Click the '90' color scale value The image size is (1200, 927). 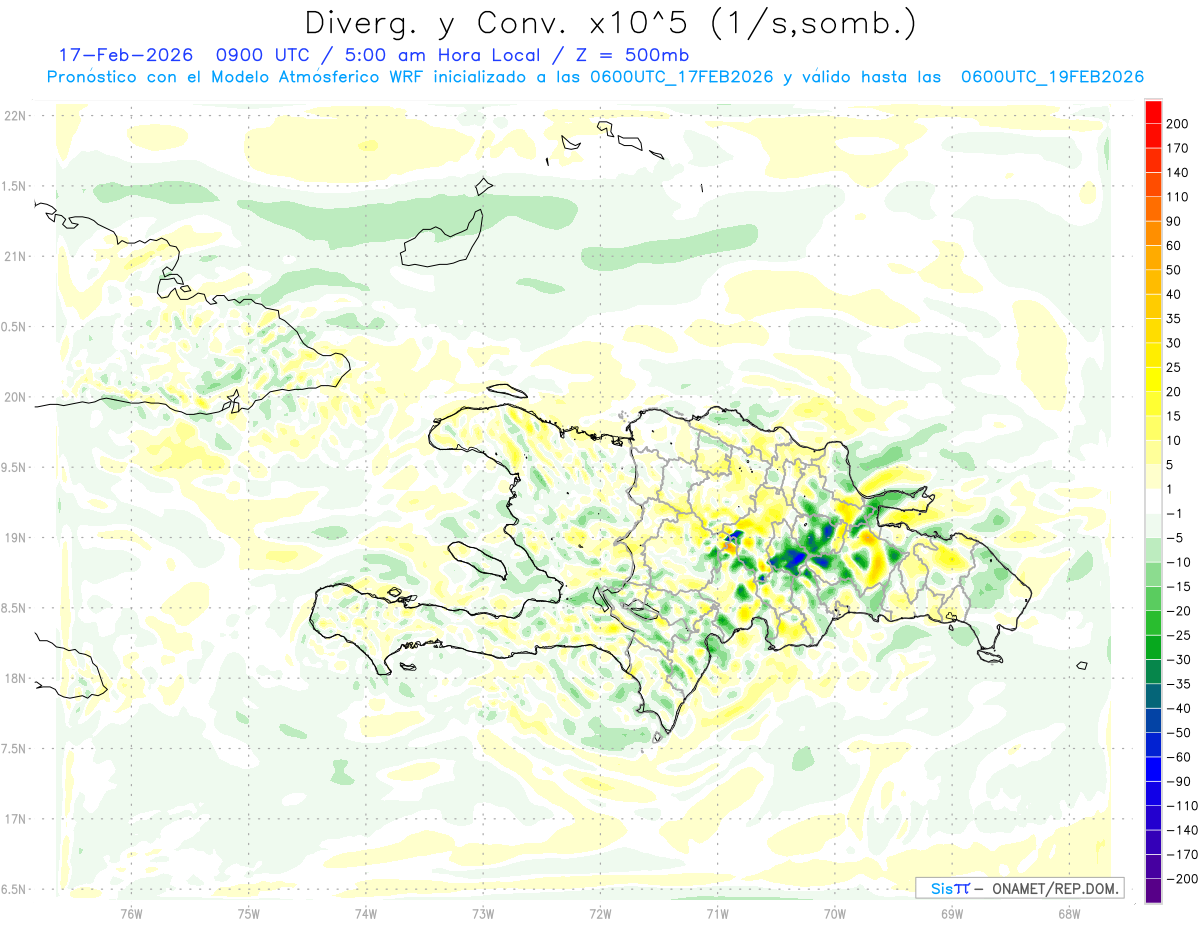(x=1175, y=221)
